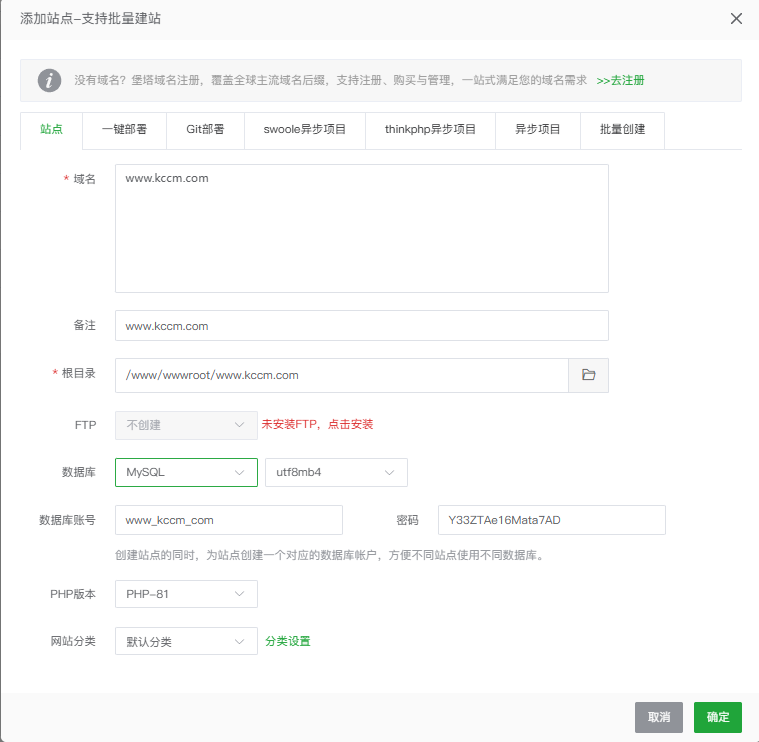759x742 pixels.
Task: Open the MySQL database type dropdown
Action: click(186, 472)
